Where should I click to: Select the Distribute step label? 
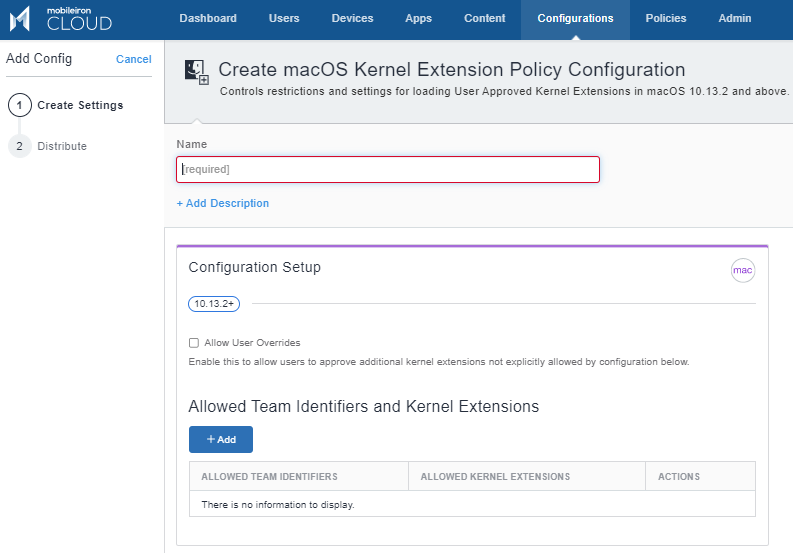coord(62,146)
